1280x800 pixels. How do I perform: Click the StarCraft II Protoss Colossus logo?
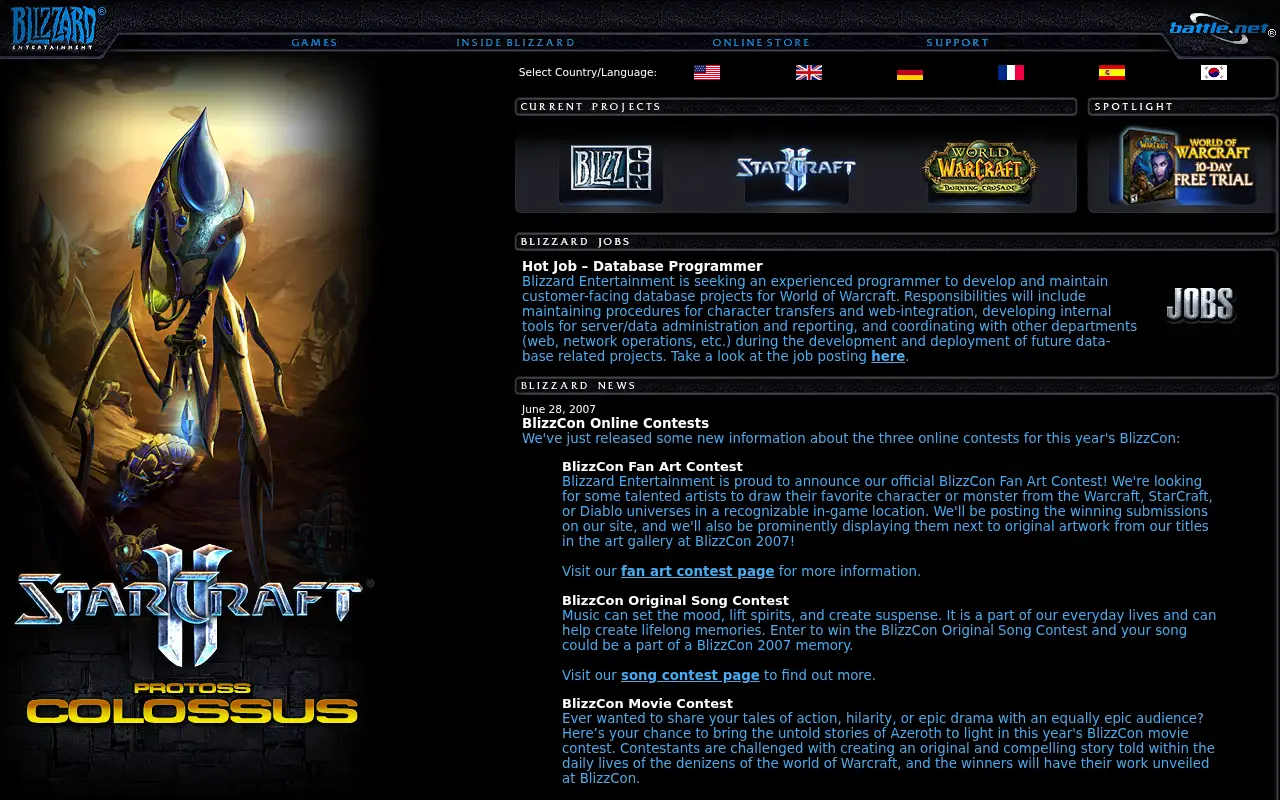coord(192,635)
